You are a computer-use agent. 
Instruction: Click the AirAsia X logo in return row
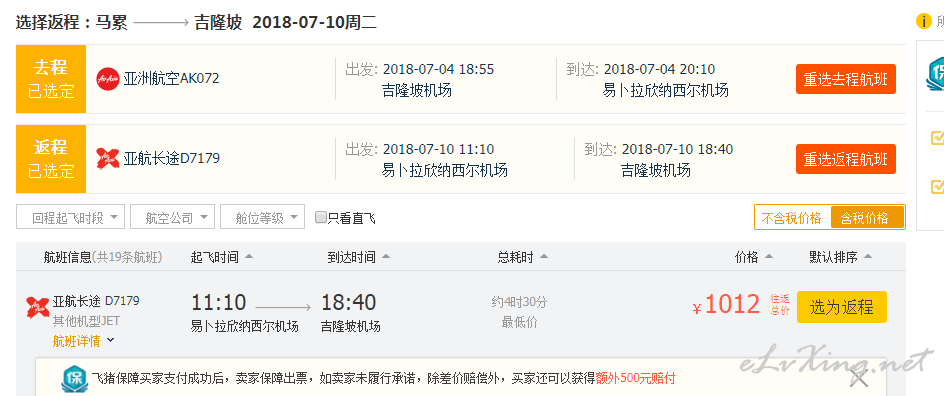pyautogui.click(x=108, y=158)
